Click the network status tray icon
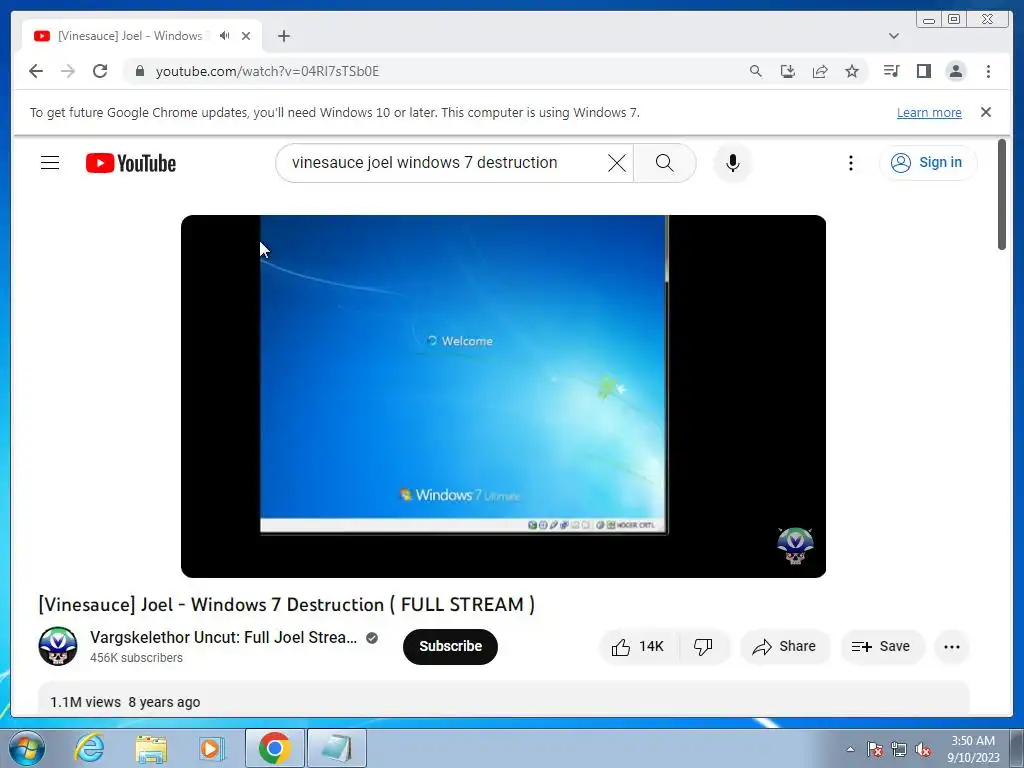 (x=899, y=749)
